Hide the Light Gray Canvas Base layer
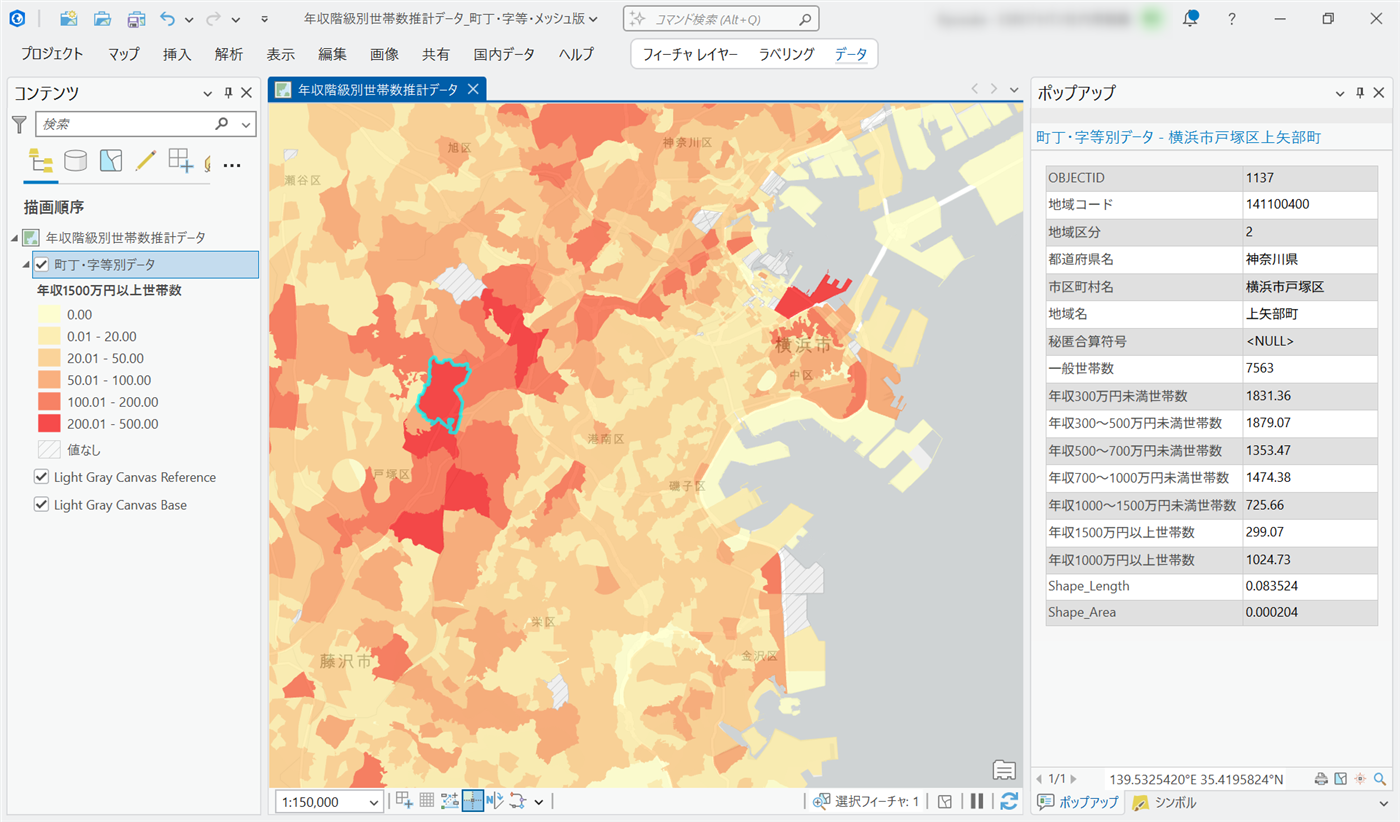The image size is (1400, 822). pyautogui.click(x=42, y=505)
